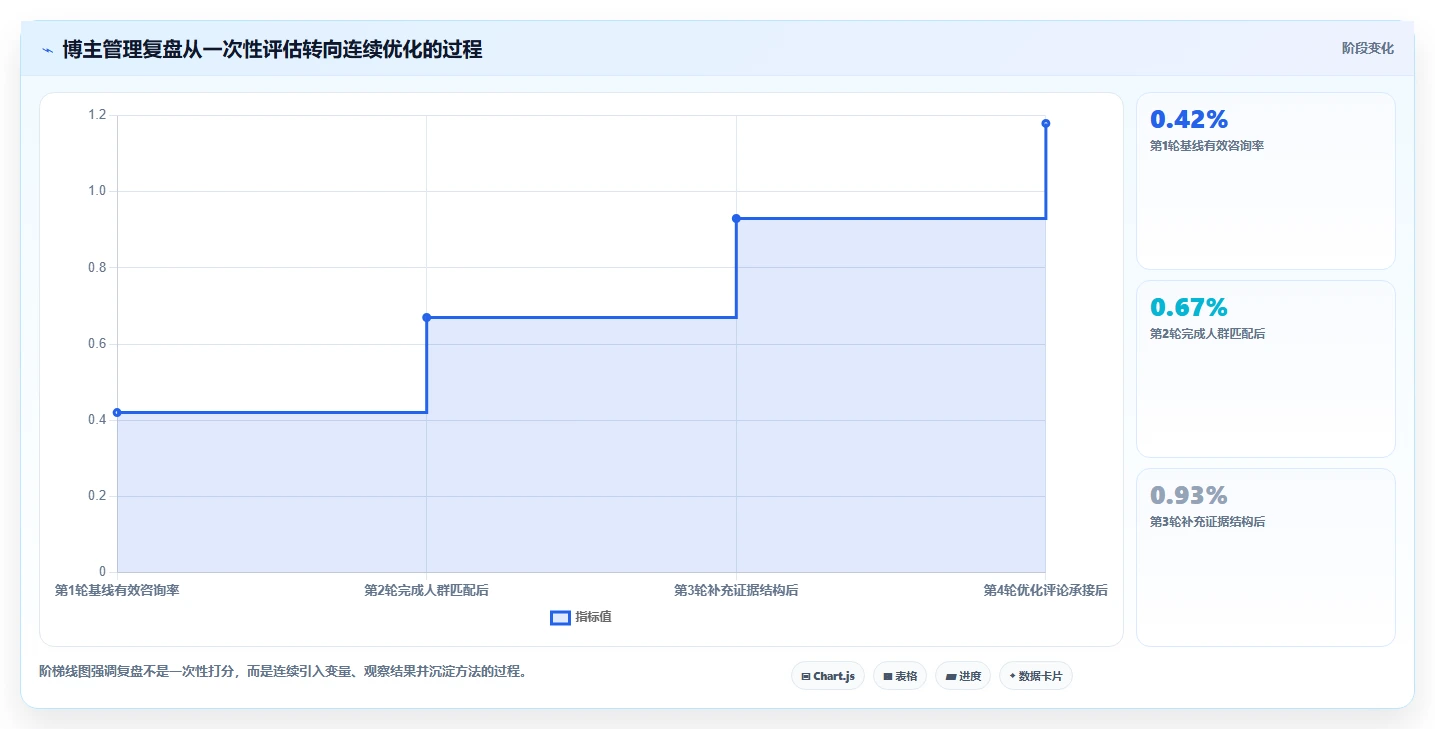Click the x-axis label 第3轮补充证据结构后

pos(736,590)
